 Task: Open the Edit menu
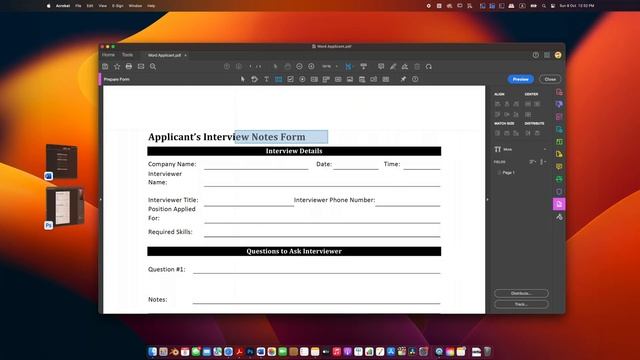point(90,6)
